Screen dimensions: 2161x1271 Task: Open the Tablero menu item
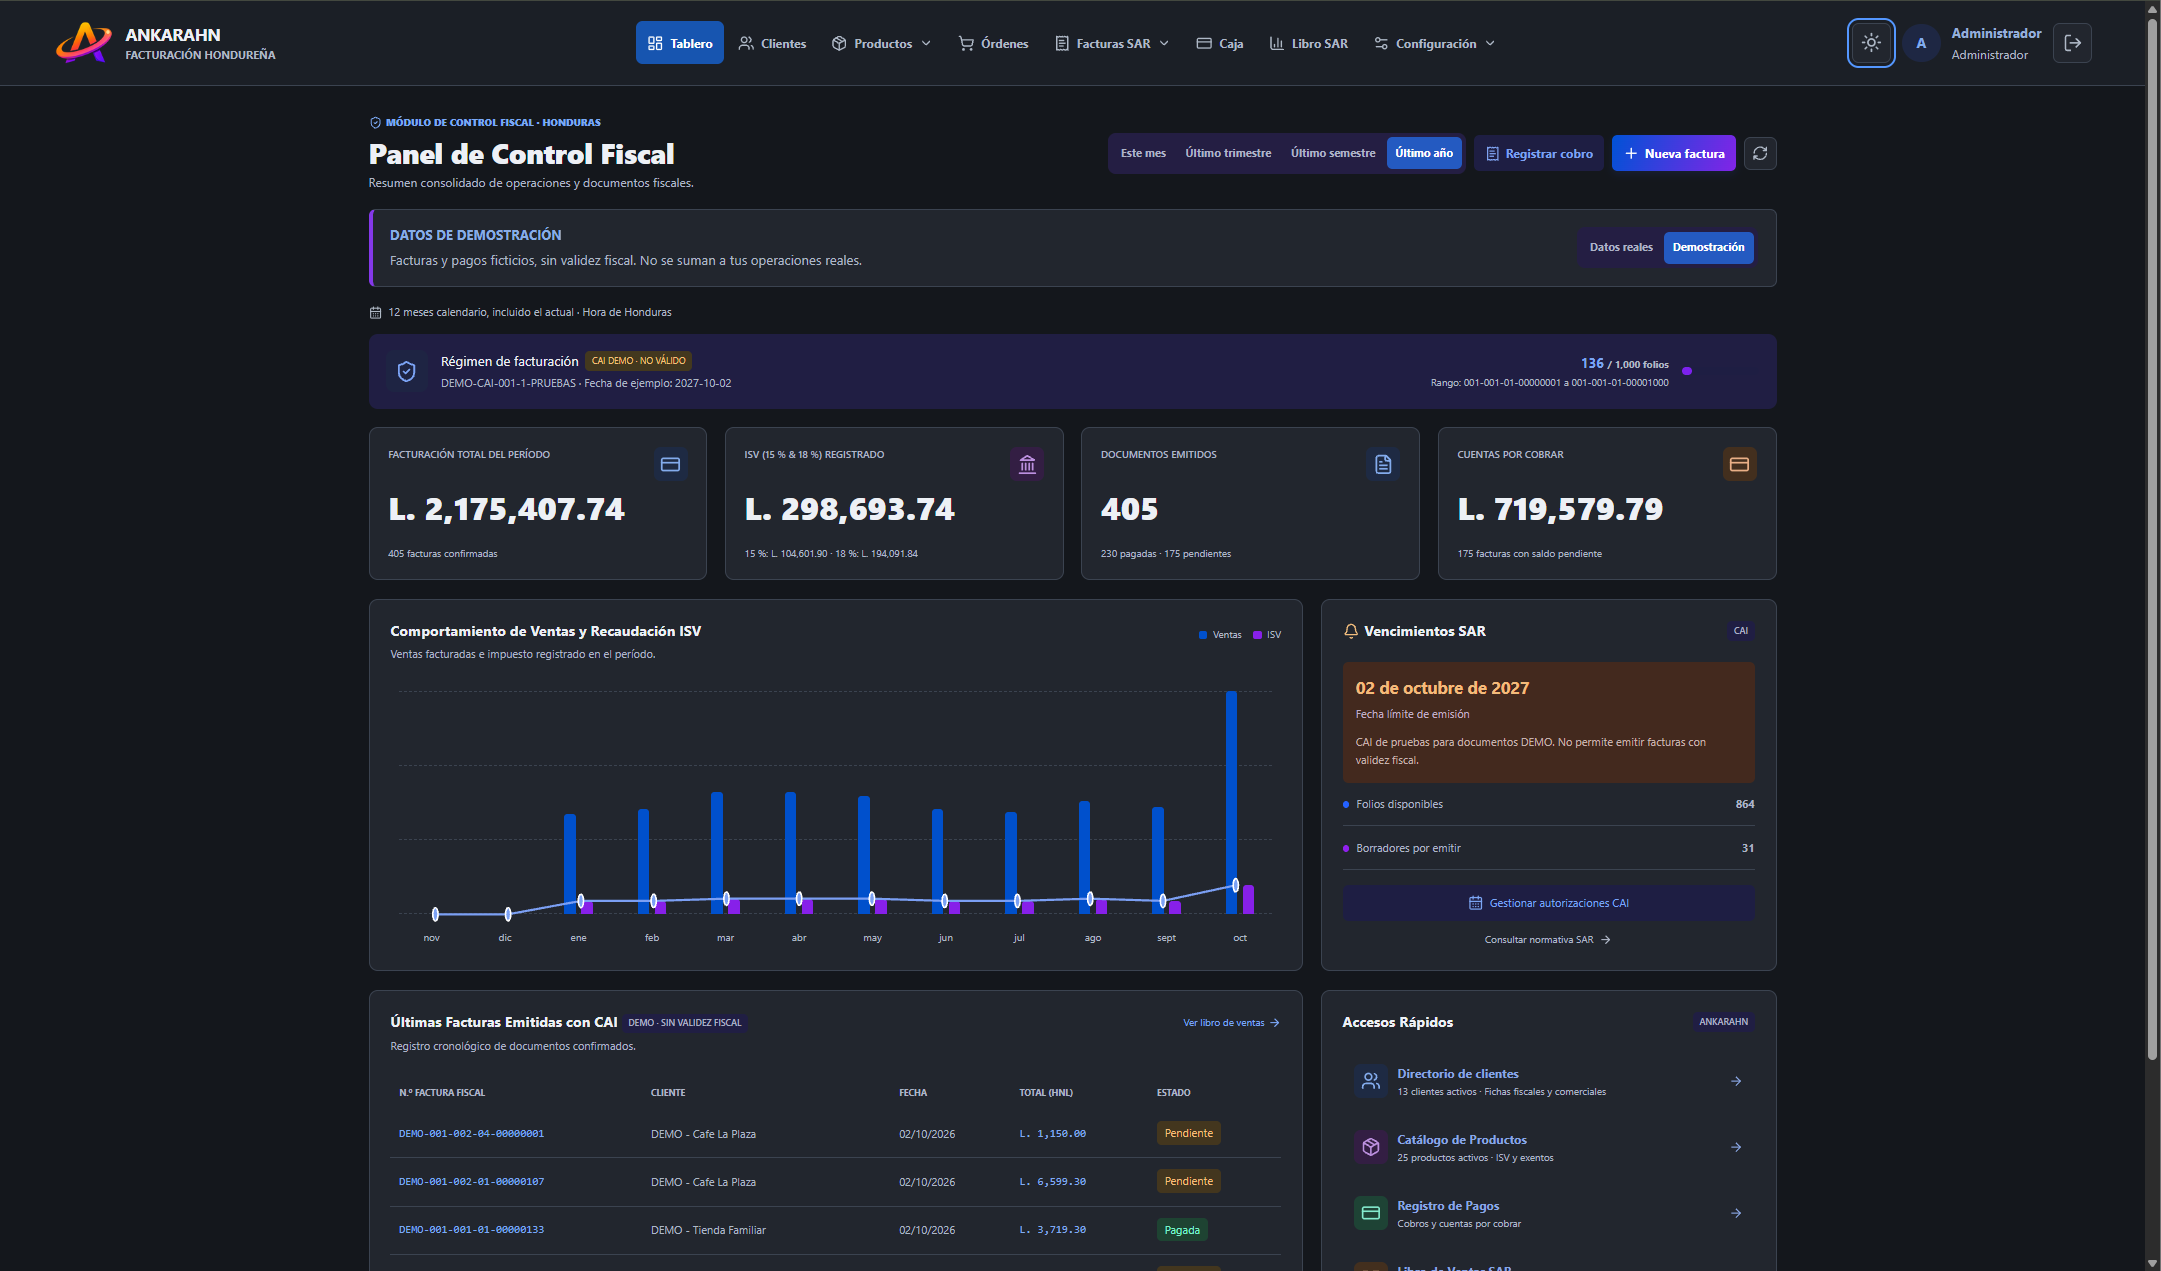pos(680,43)
